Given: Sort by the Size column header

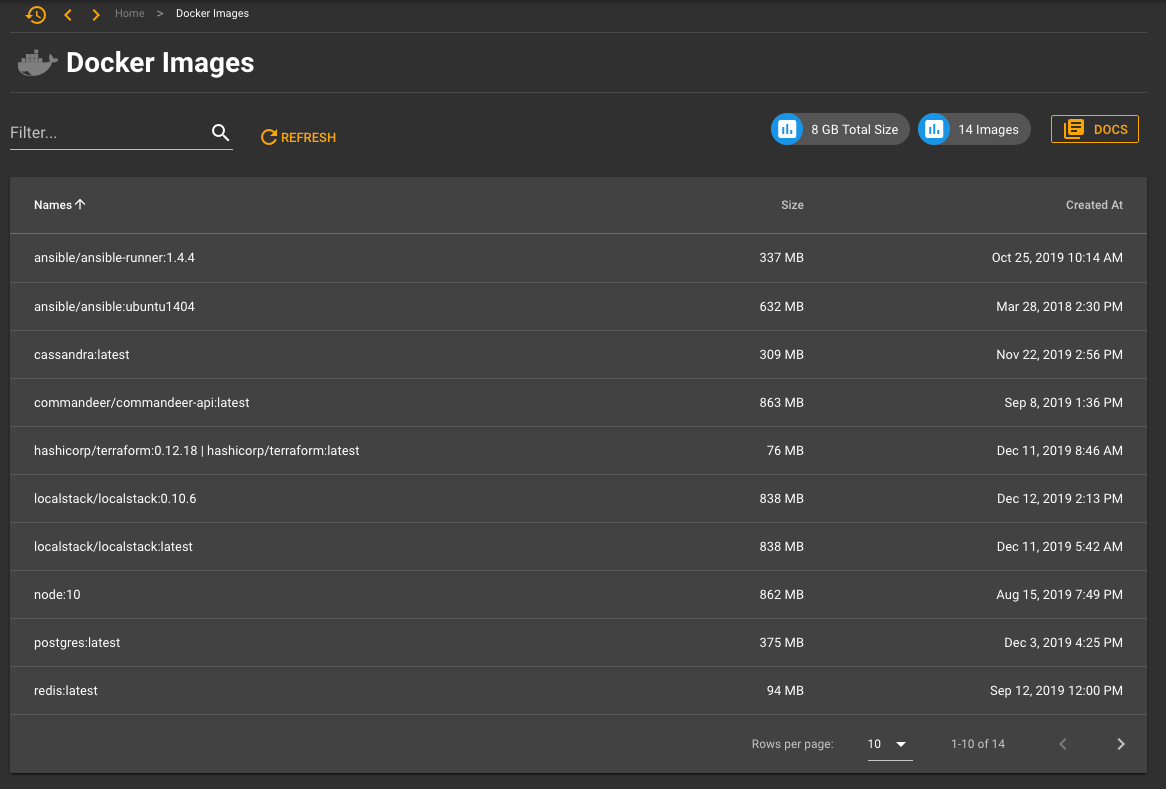Looking at the screenshot, I should click(792, 205).
